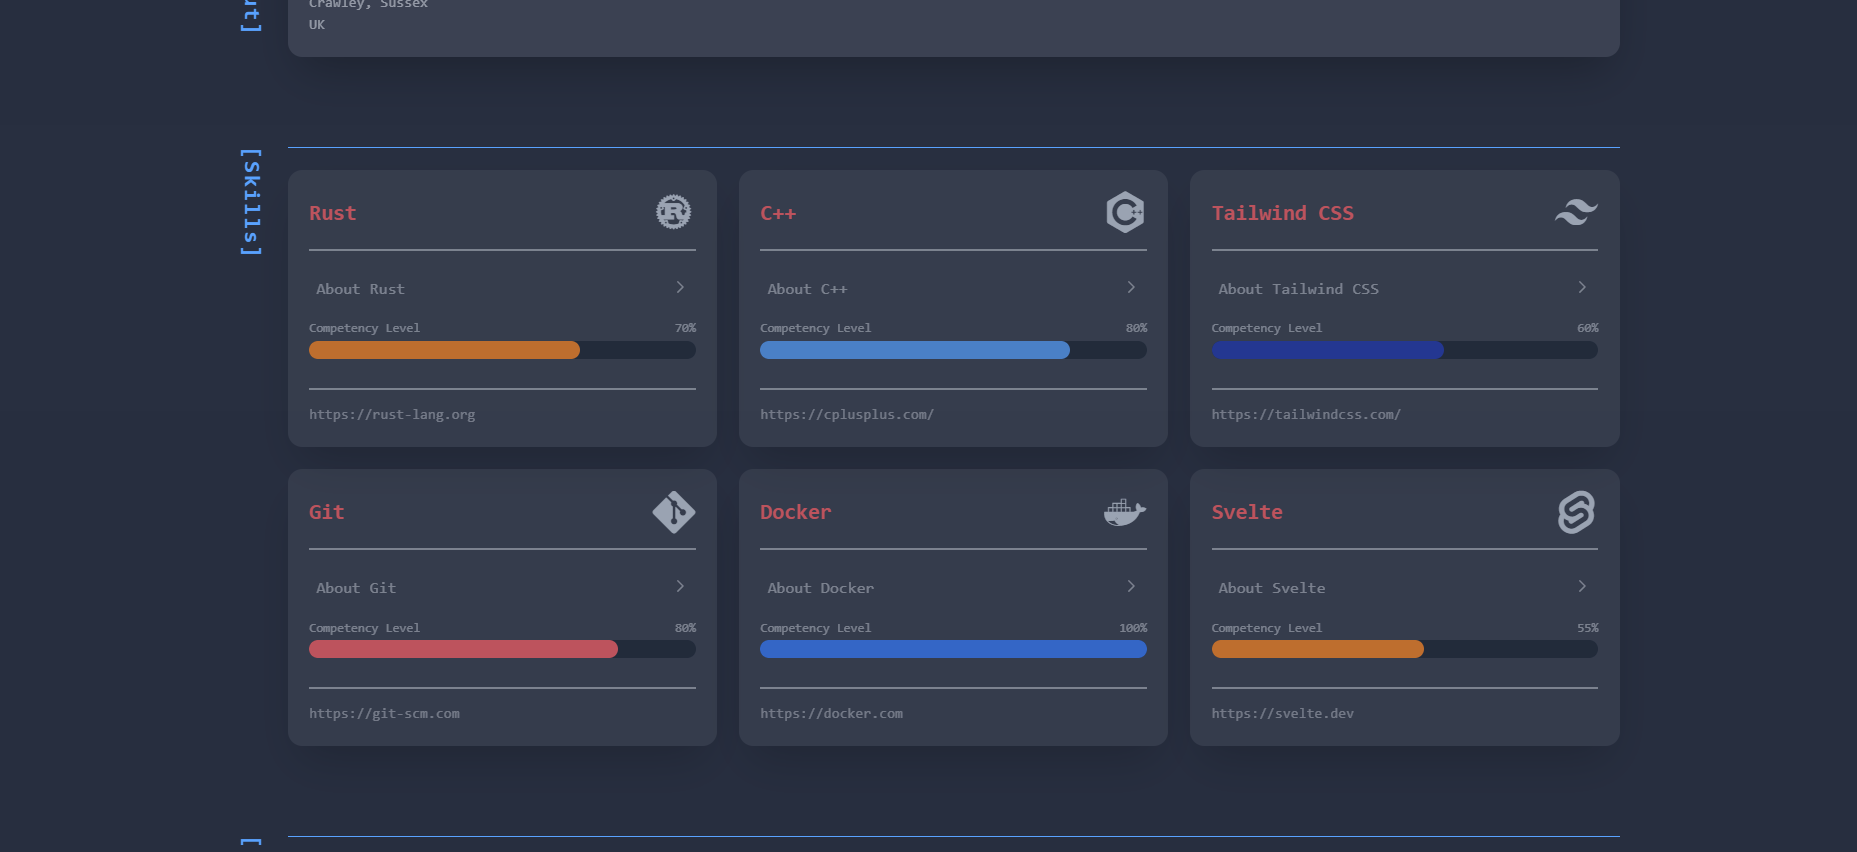Show the About Docker section
The width and height of the screenshot is (1857, 852).
[953, 588]
